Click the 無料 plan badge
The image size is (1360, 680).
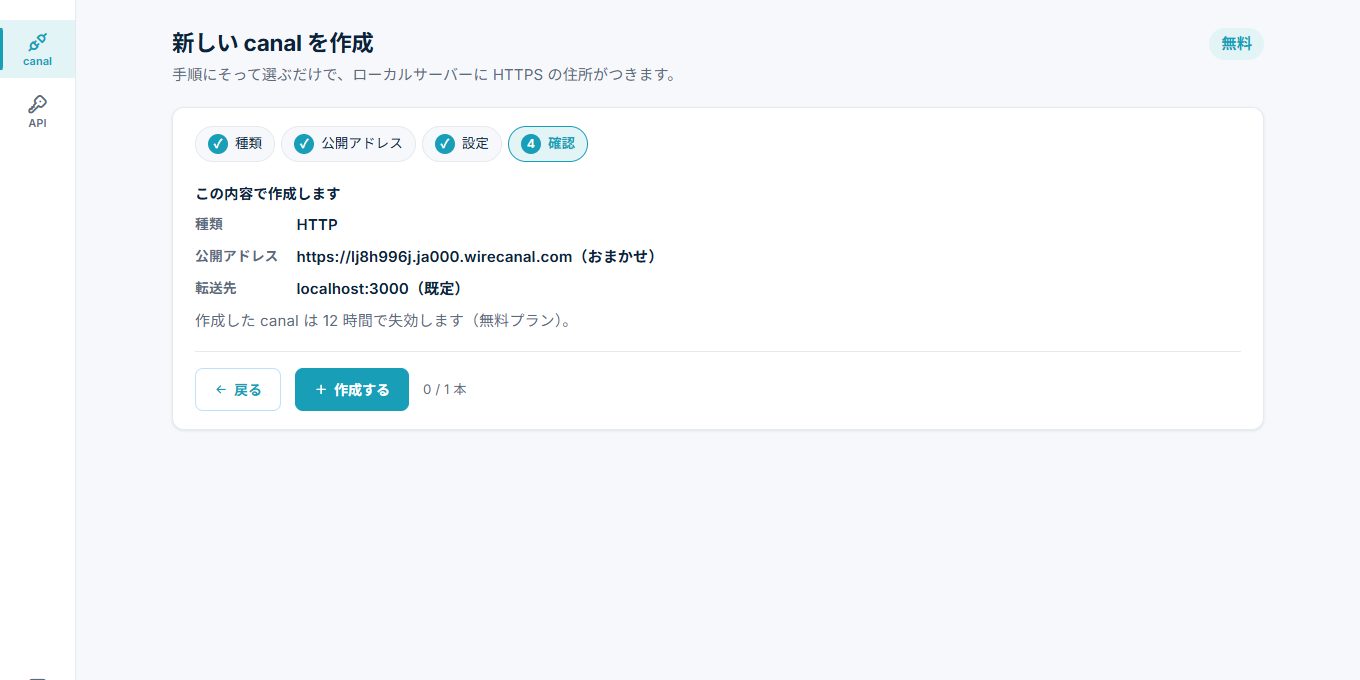(1236, 44)
